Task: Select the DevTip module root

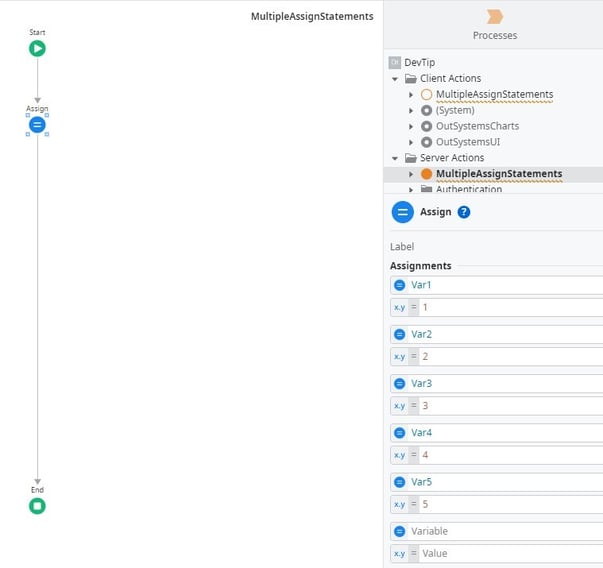Action: pos(419,62)
